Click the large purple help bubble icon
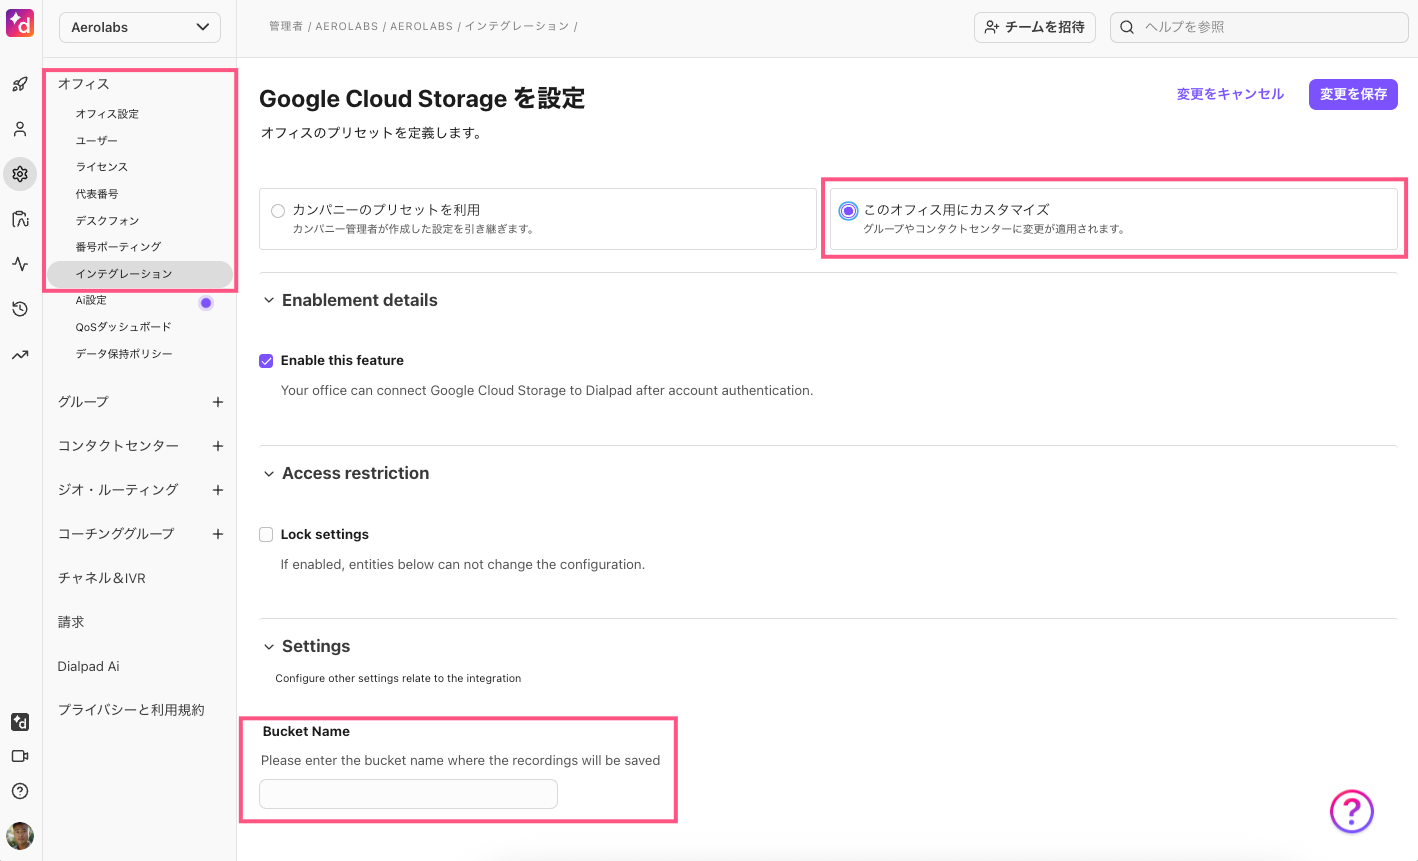 pos(1352,811)
